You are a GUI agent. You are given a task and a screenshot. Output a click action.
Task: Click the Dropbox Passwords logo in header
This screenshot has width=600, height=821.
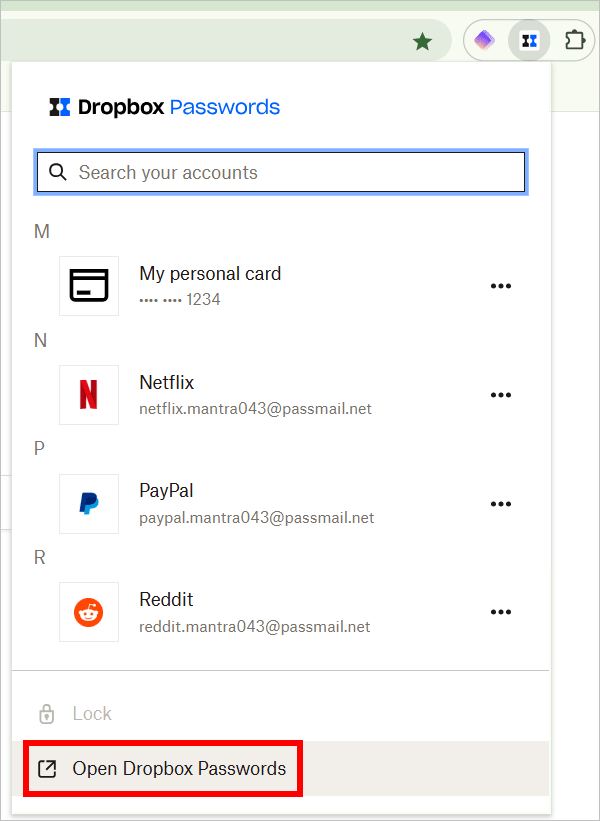164,107
